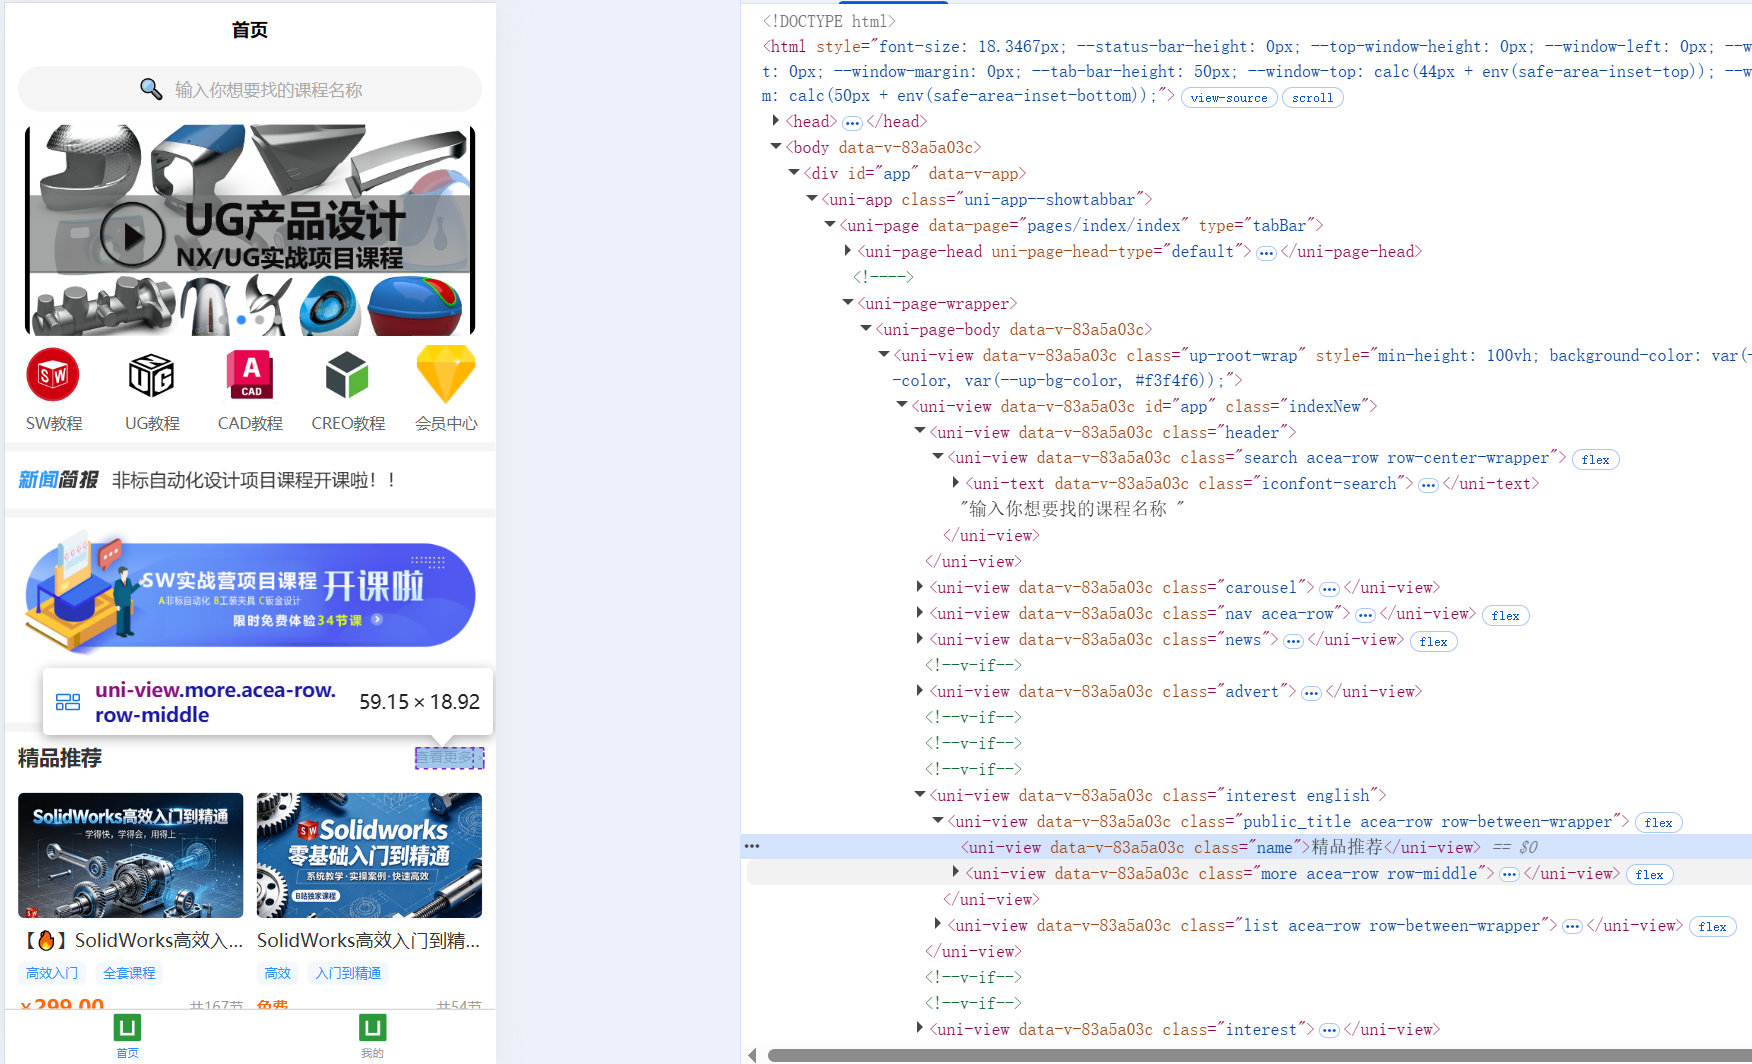The width and height of the screenshot is (1752, 1064).
Task: Open the SolidWorks高效入门到精通 course thumbnail
Action: pos(131,855)
